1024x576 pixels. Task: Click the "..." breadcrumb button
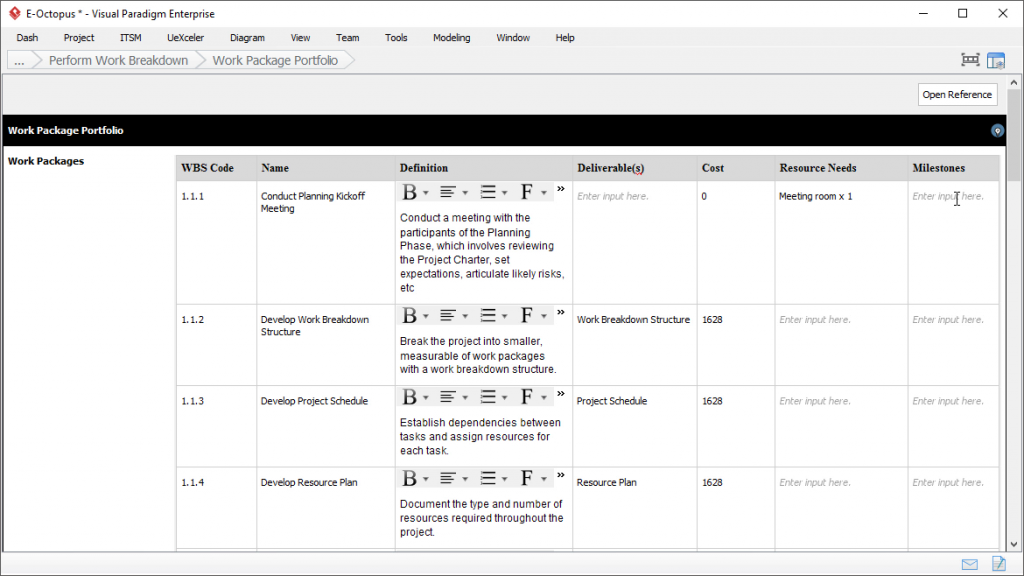[x=19, y=60]
